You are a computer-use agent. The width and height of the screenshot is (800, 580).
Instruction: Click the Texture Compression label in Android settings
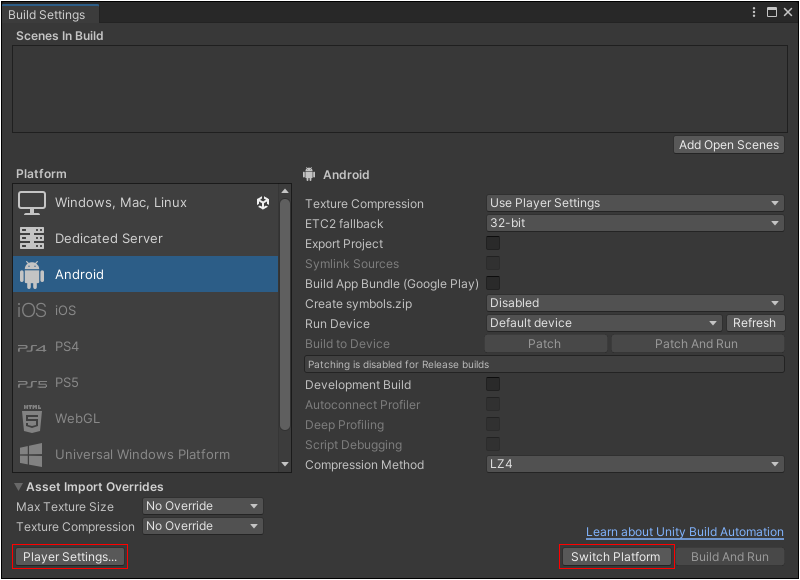364,204
